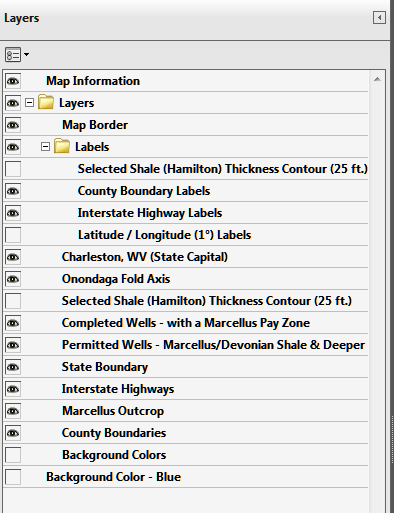Select Interstate Highway Labels layer name

(x=150, y=213)
